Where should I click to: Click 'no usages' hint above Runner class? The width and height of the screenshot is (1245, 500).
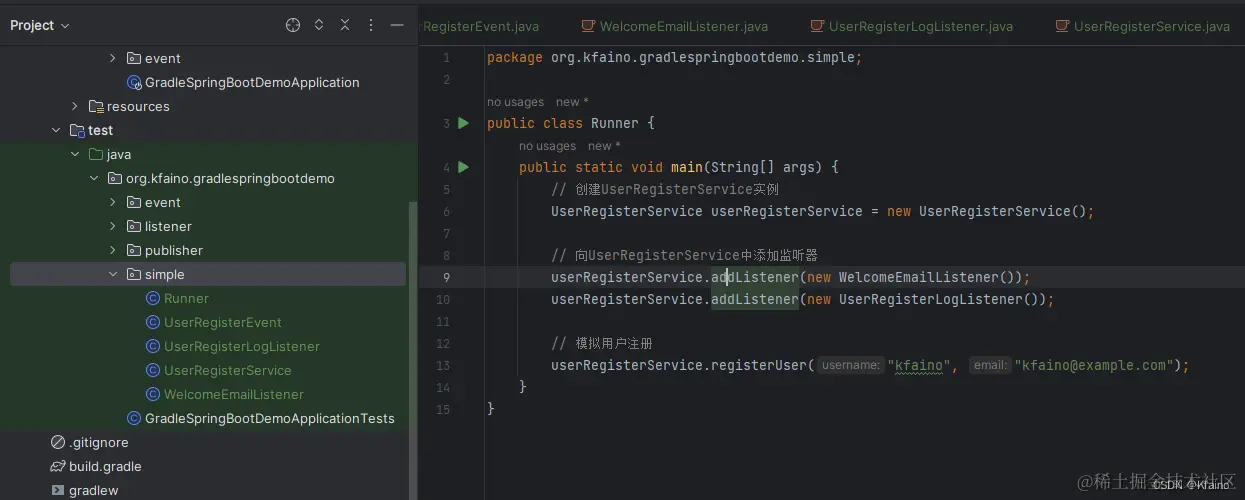click(515, 102)
